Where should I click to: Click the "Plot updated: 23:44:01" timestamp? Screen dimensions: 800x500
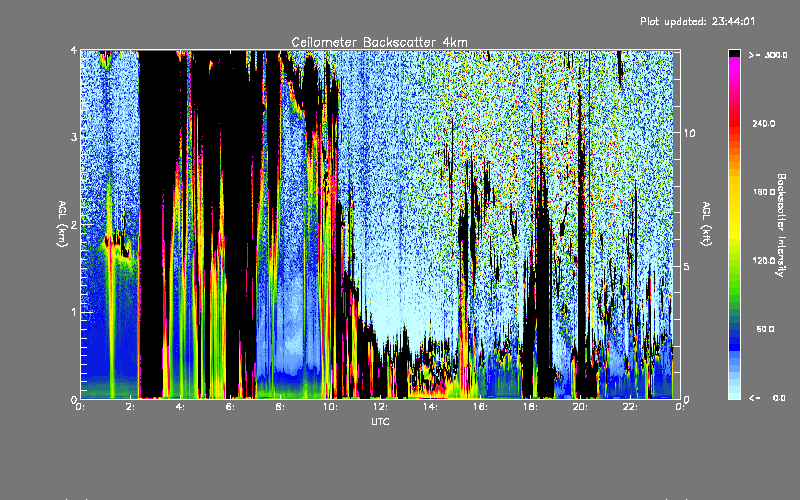(x=697, y=21)
